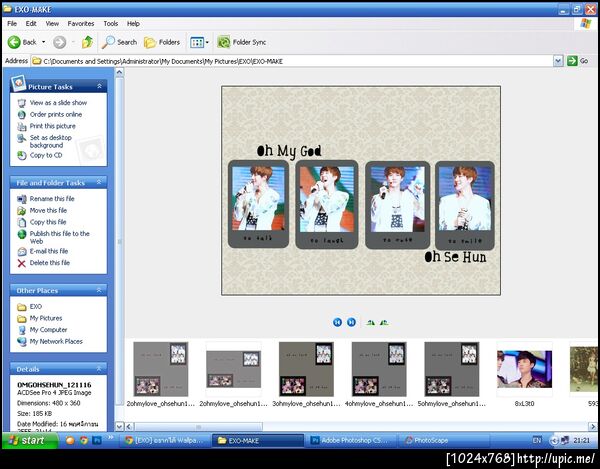Click the large Oh My God preview image
The height and width of the screenshot is (469, 600).
pos(361,191)
